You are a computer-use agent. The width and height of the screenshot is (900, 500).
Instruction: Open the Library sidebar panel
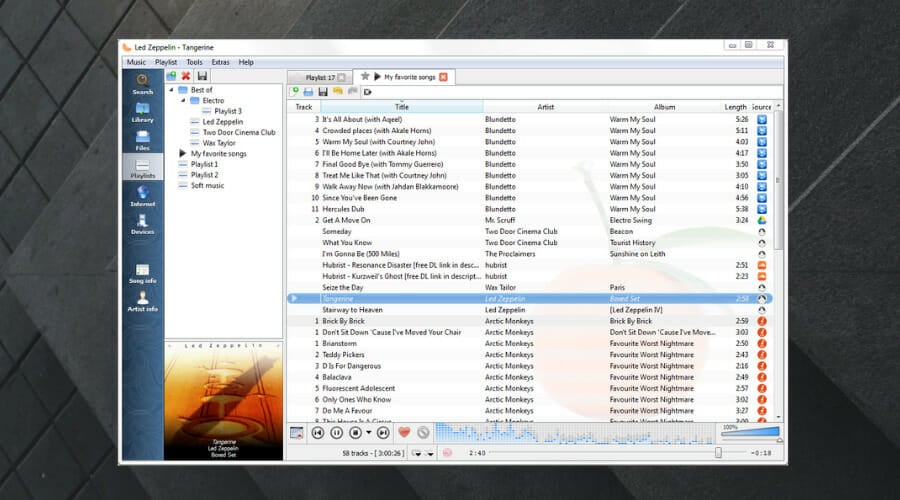(142, 111)
